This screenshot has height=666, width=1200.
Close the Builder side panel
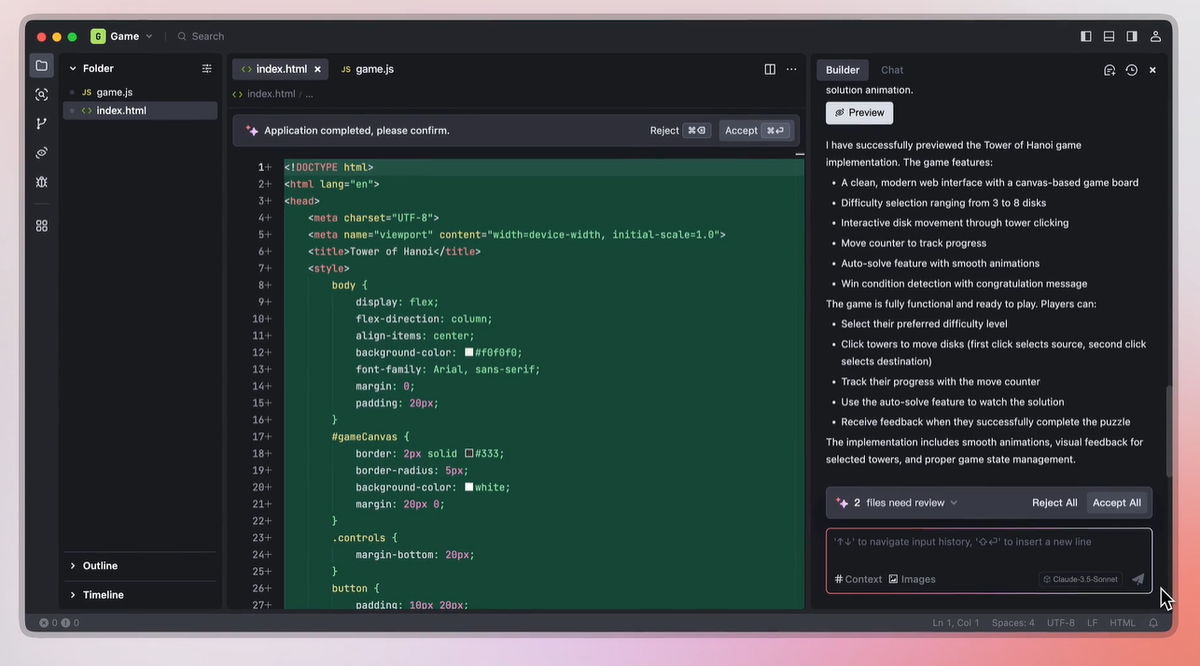(1153, 70)
